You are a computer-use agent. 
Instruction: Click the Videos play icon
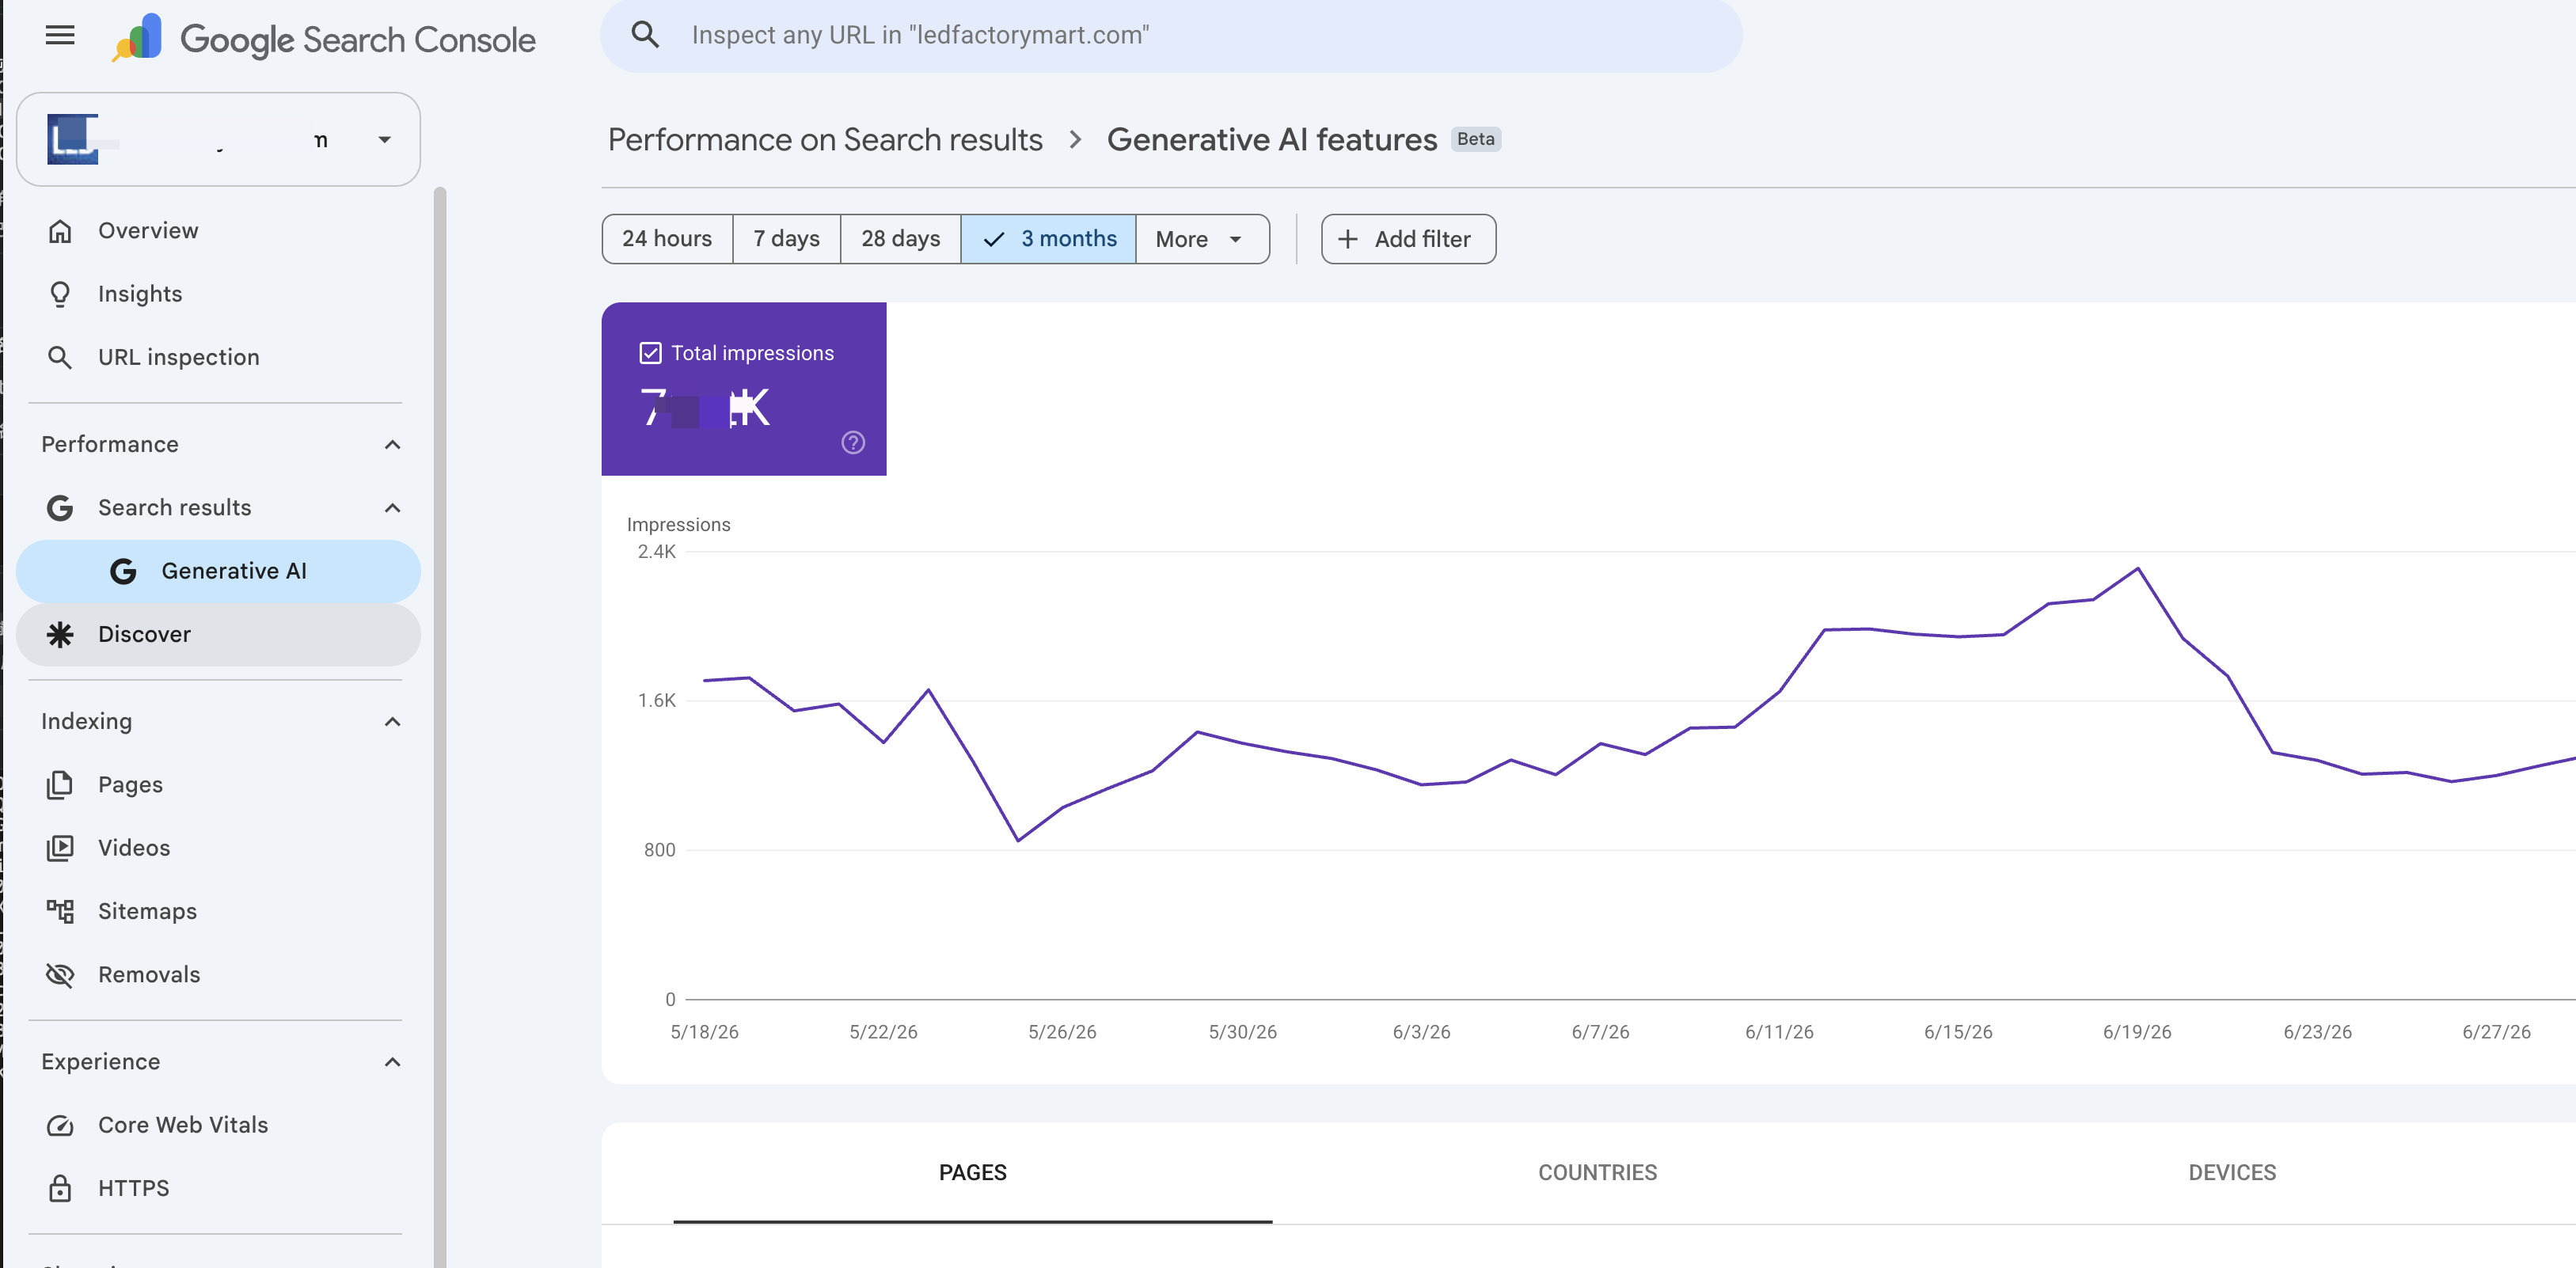click(x=60, y=848)
